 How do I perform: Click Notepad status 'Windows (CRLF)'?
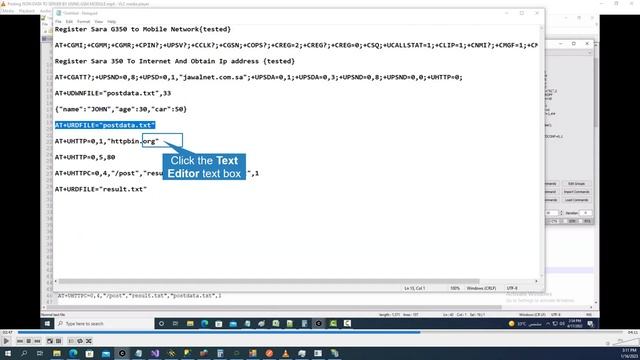click(481, 288)
